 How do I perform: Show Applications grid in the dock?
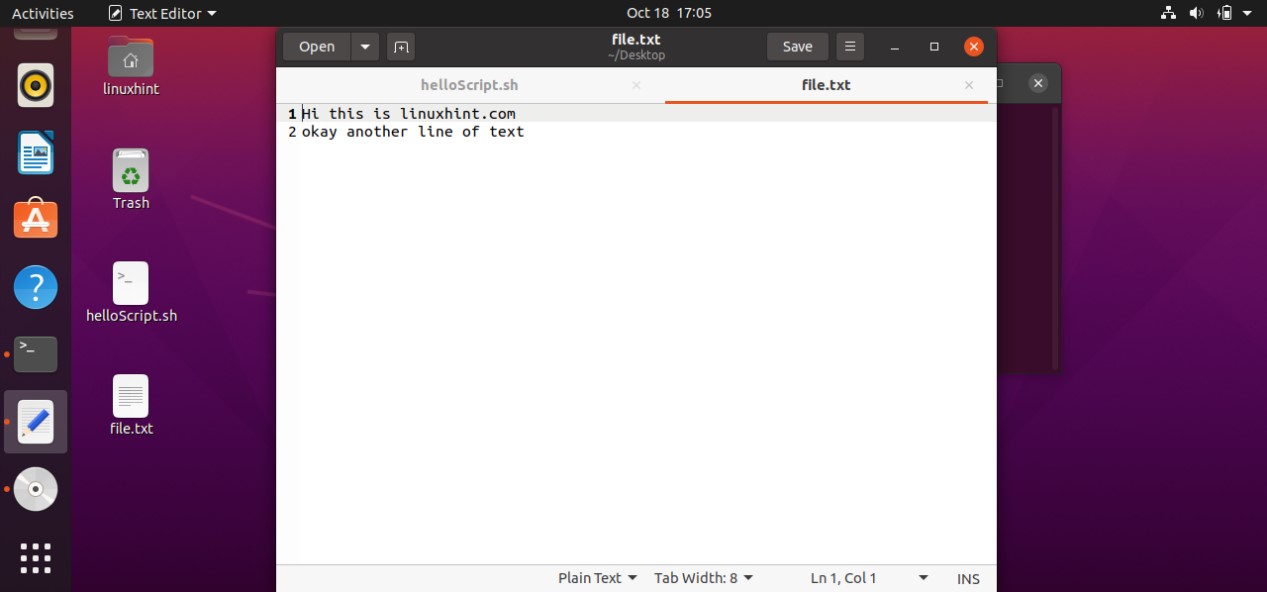[x=36, y=557]
